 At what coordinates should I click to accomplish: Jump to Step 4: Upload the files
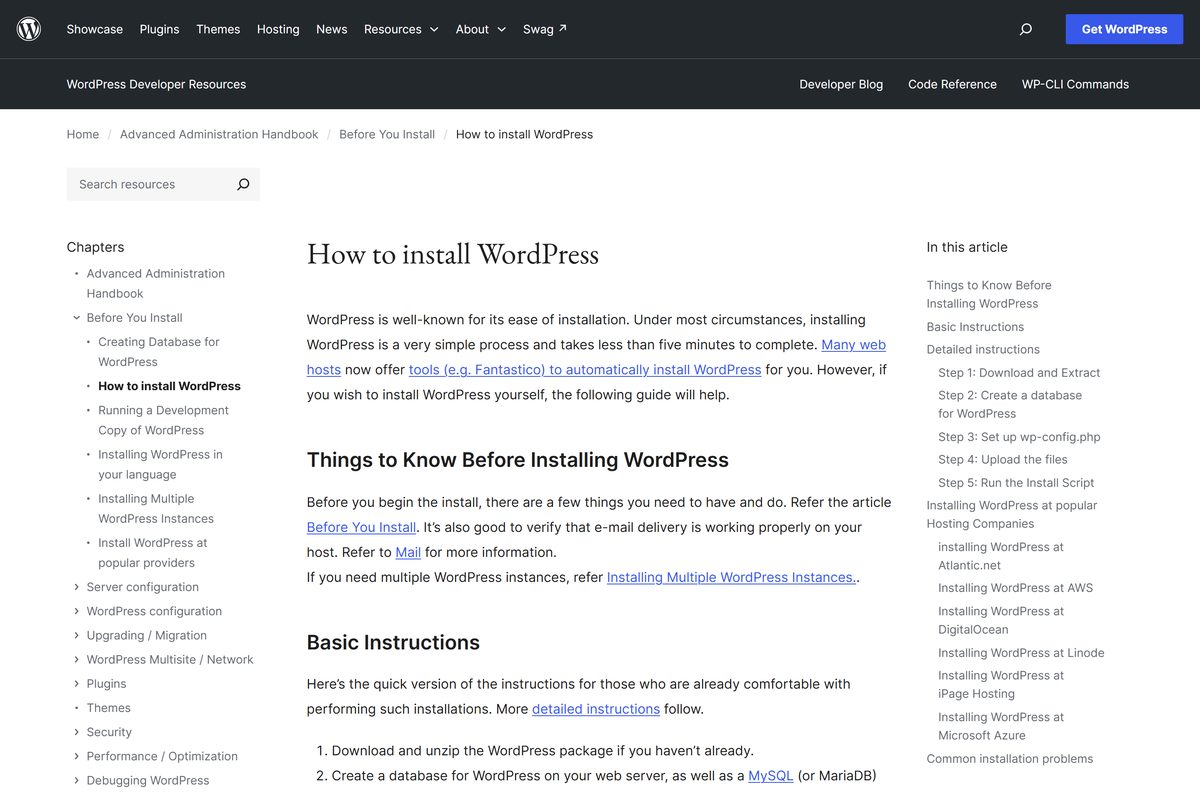[1003, 460]
